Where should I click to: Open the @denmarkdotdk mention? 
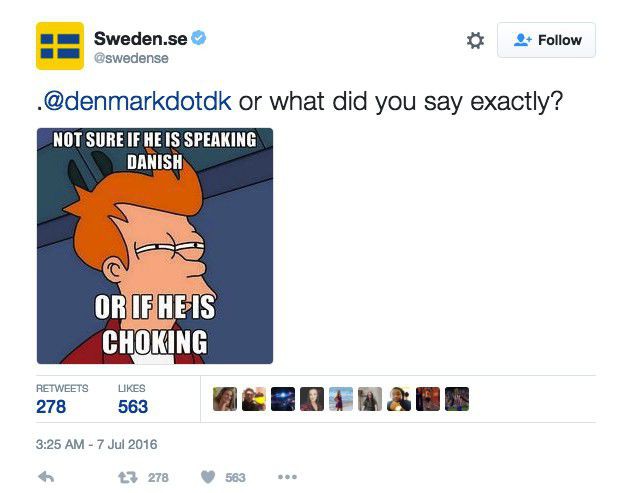coord(138,102)
